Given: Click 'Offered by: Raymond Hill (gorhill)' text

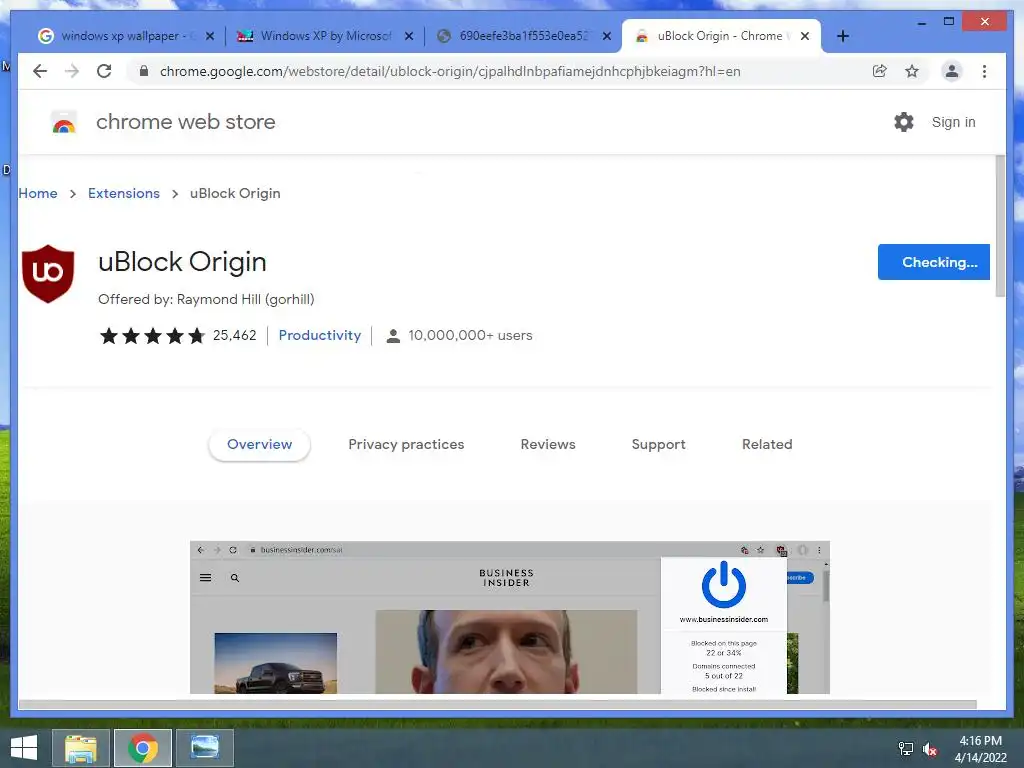Looking at the screenshot, I should click(206, 299).
